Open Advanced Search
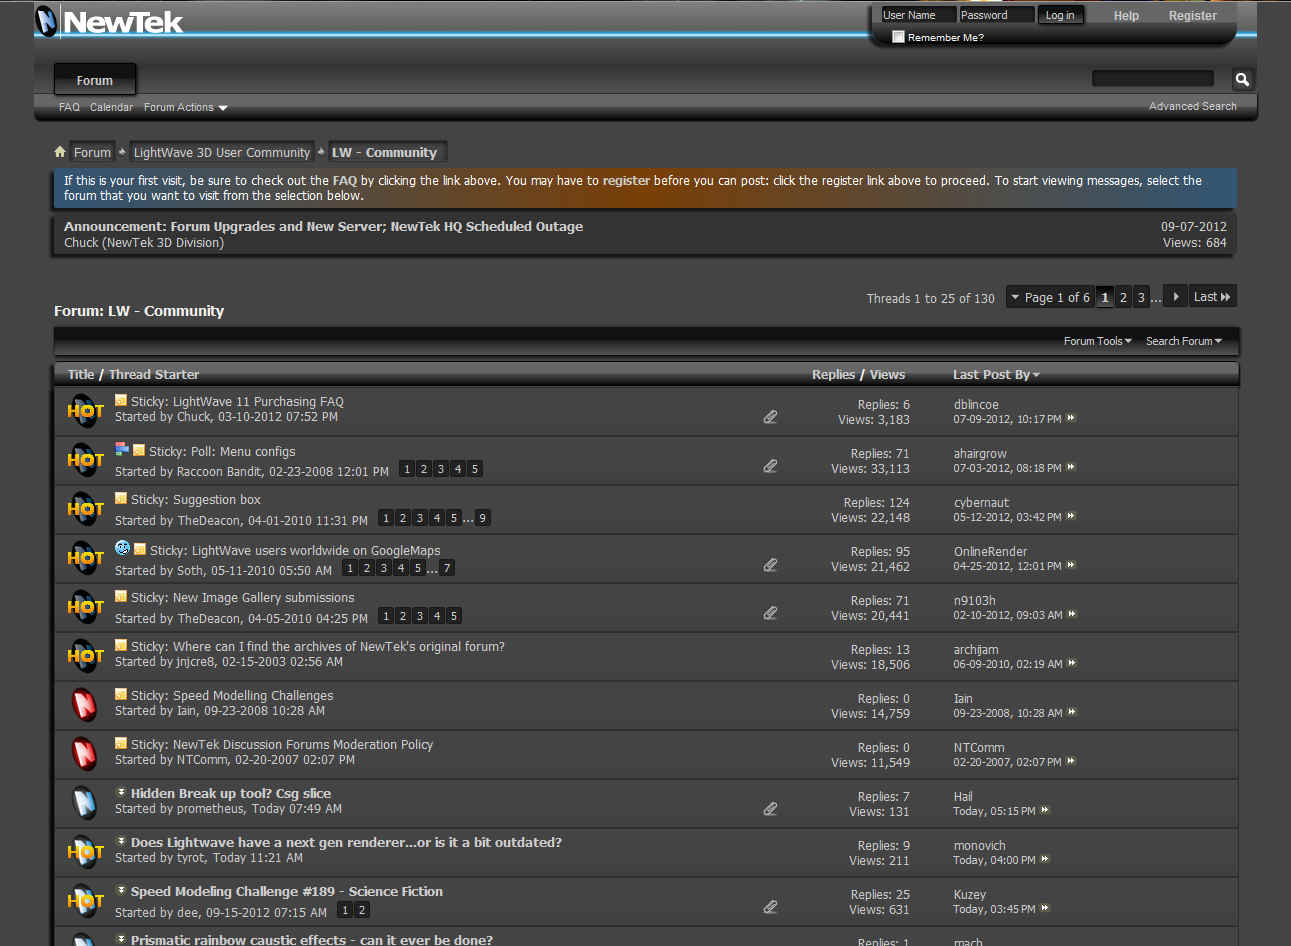The height and width of the screenshot is (946, 1291). tap(1192, 106)
